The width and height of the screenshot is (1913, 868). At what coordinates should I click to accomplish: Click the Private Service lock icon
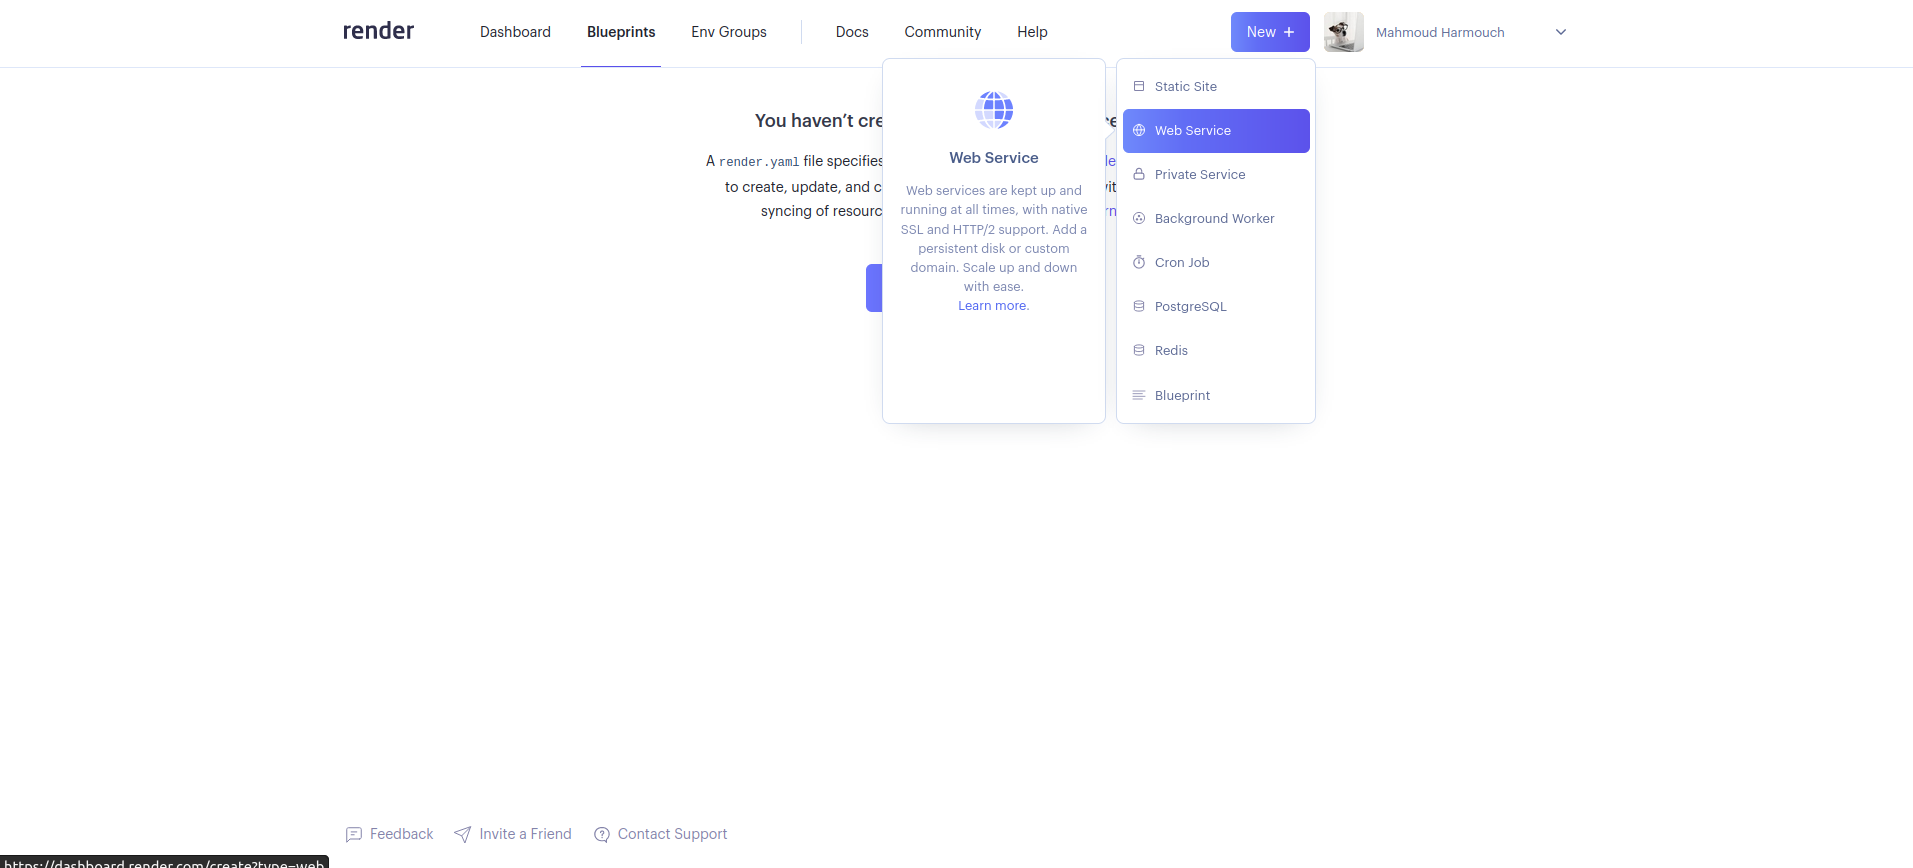point(1138,174)
